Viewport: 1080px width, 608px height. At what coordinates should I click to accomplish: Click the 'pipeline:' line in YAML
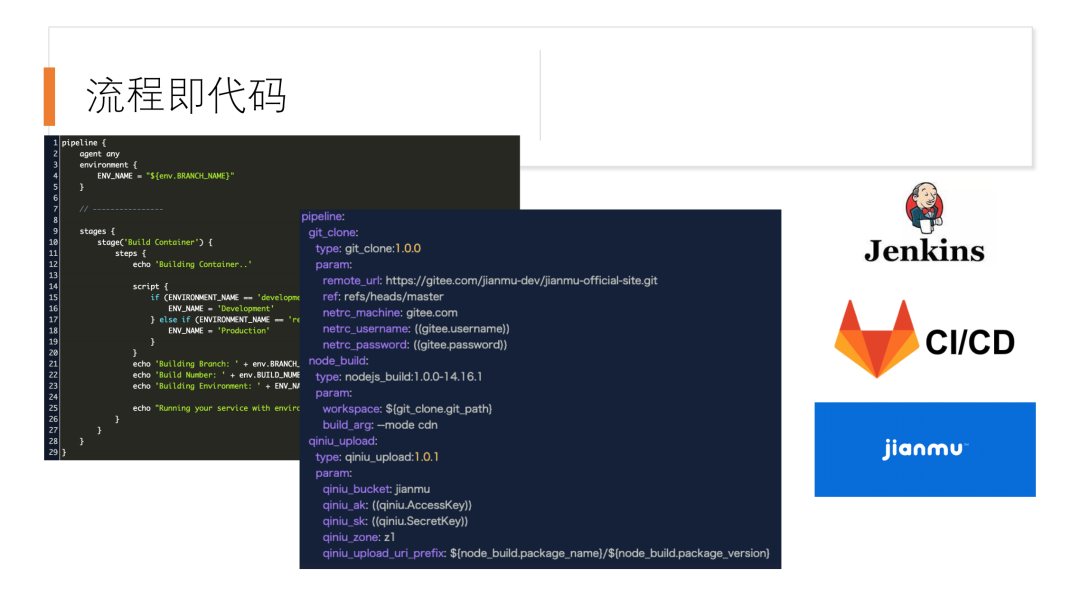[323, 216]
